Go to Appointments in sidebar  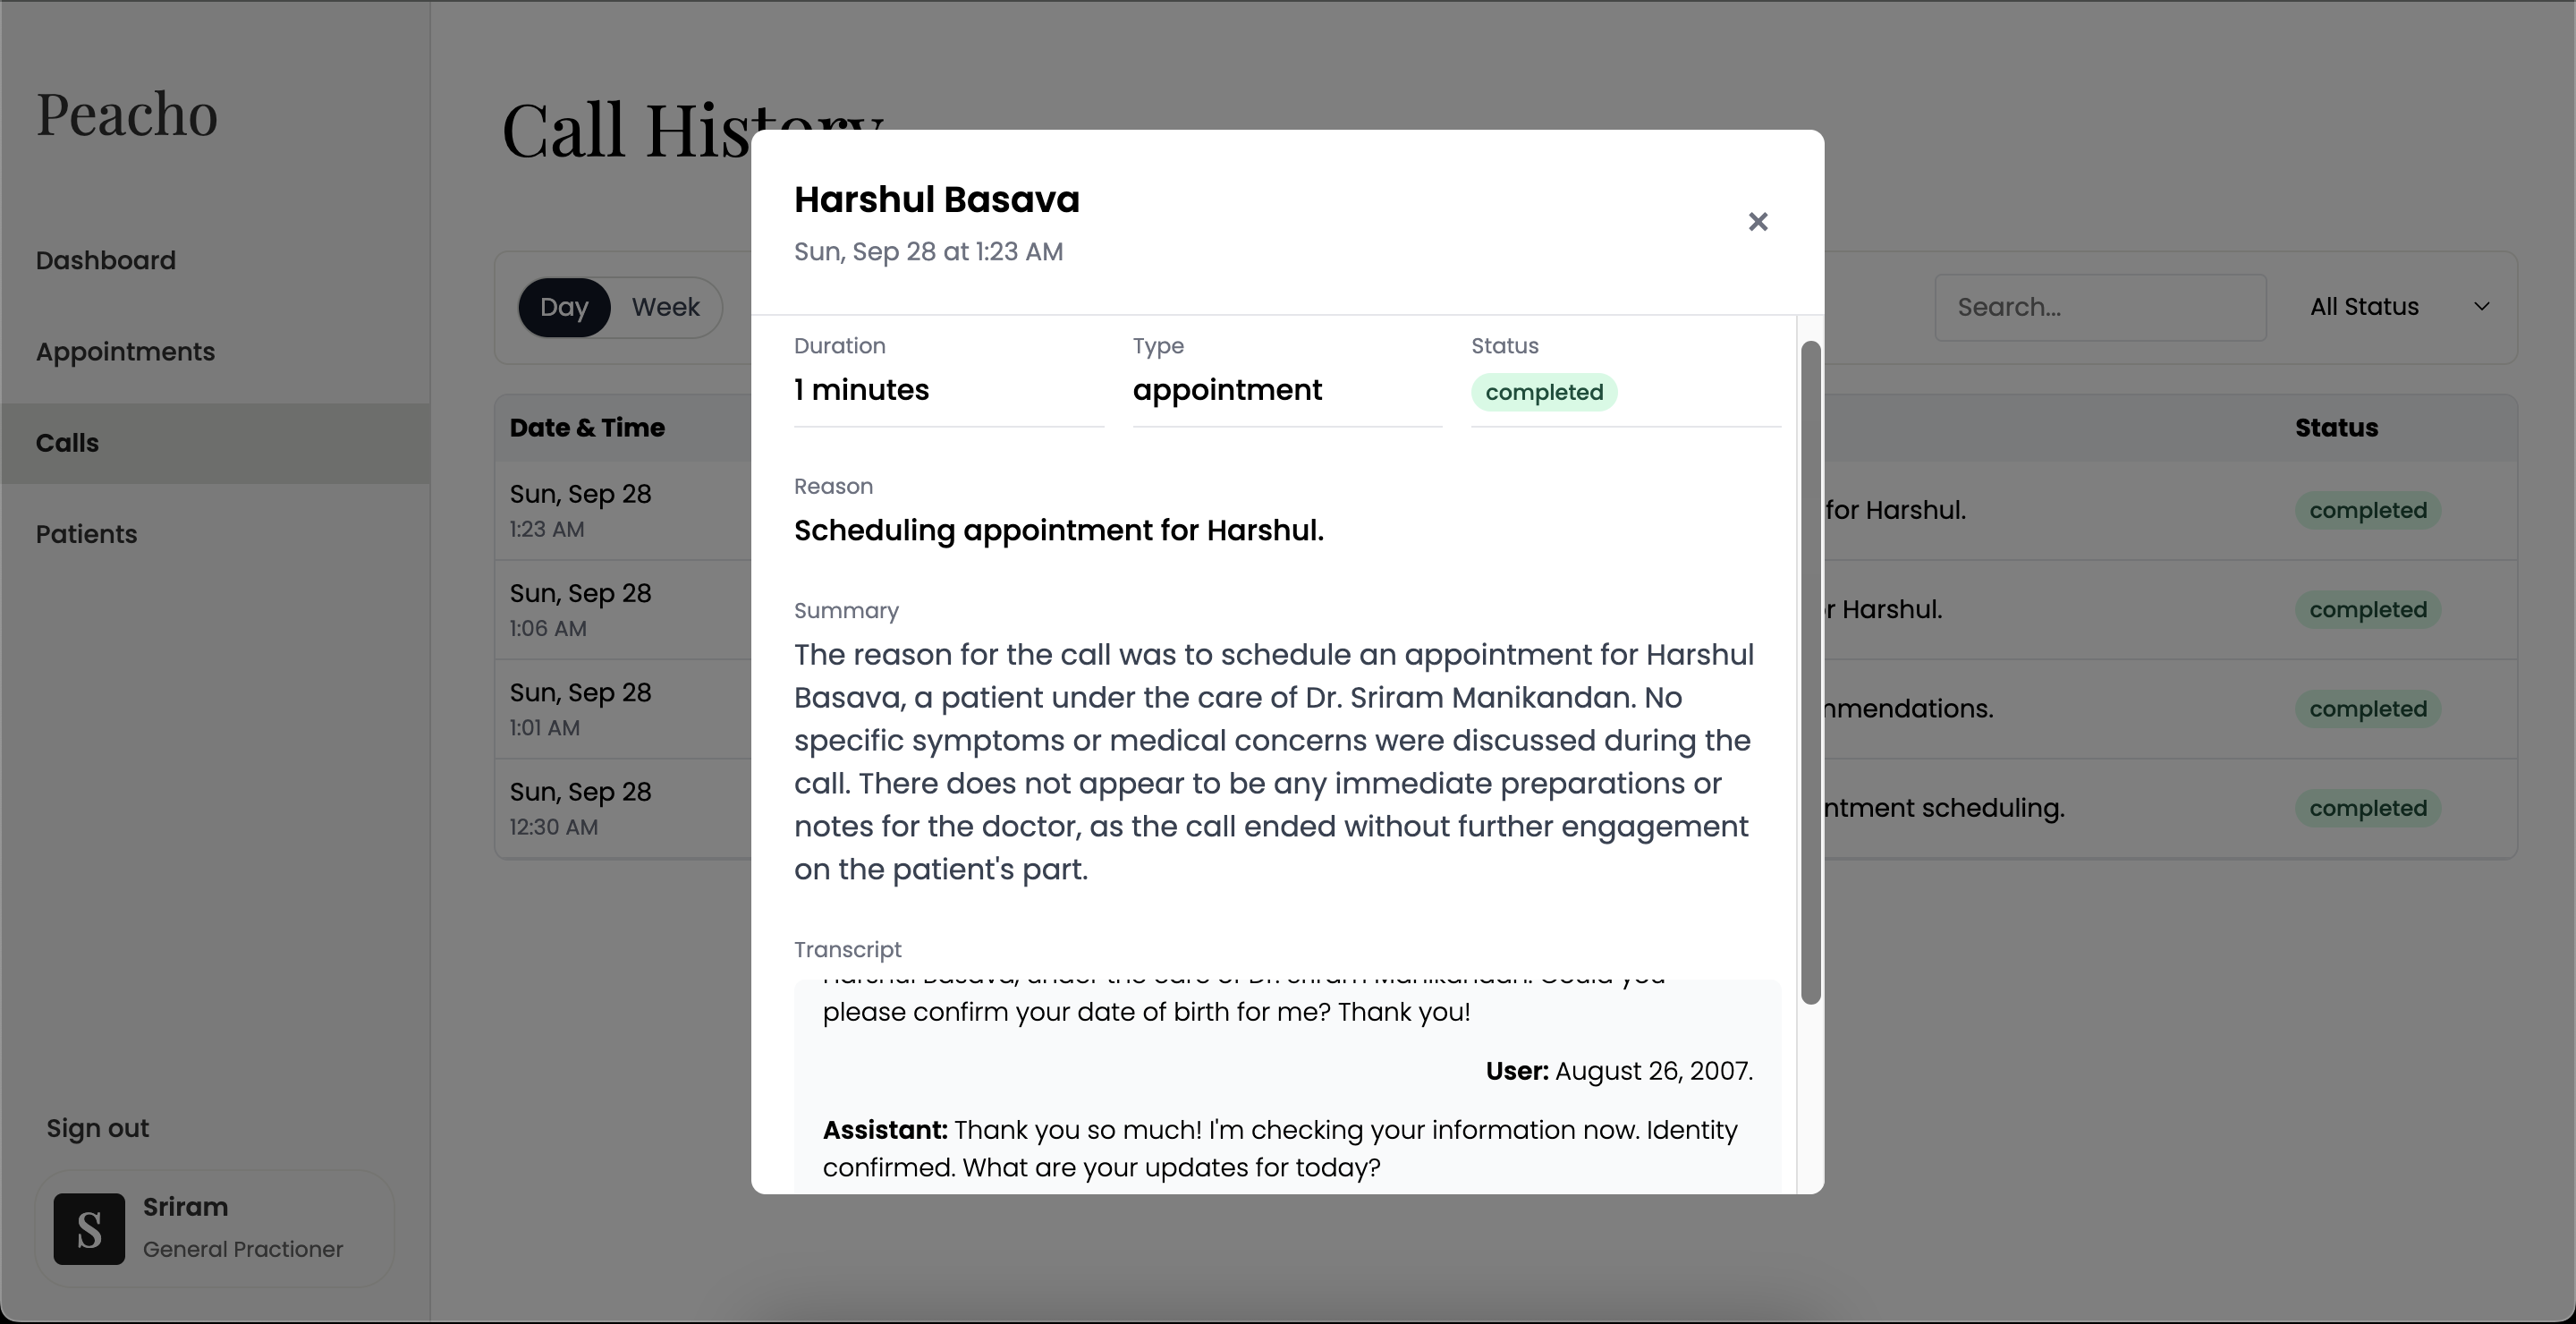click(x=125, y=352)
